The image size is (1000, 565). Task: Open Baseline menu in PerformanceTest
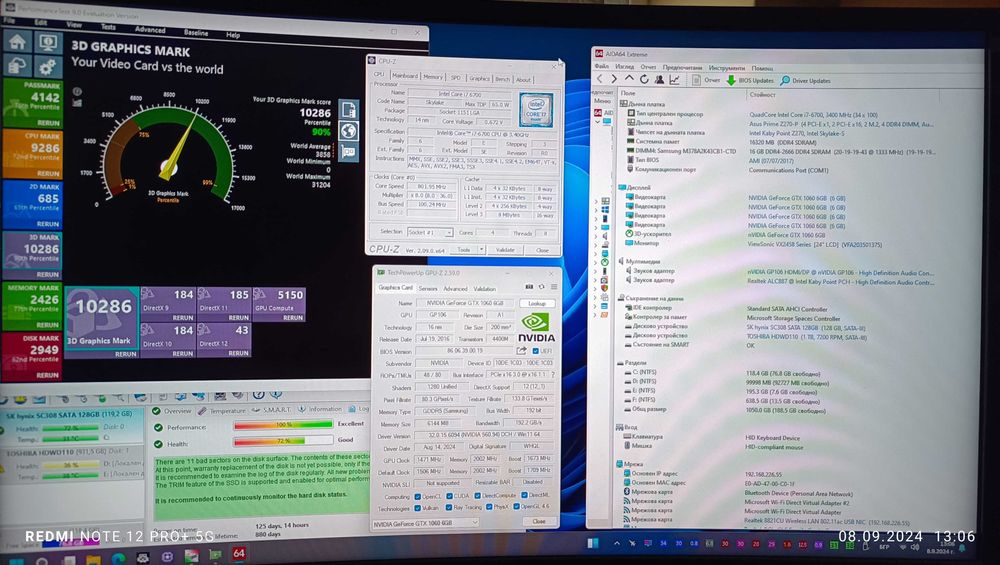(196, 33)
